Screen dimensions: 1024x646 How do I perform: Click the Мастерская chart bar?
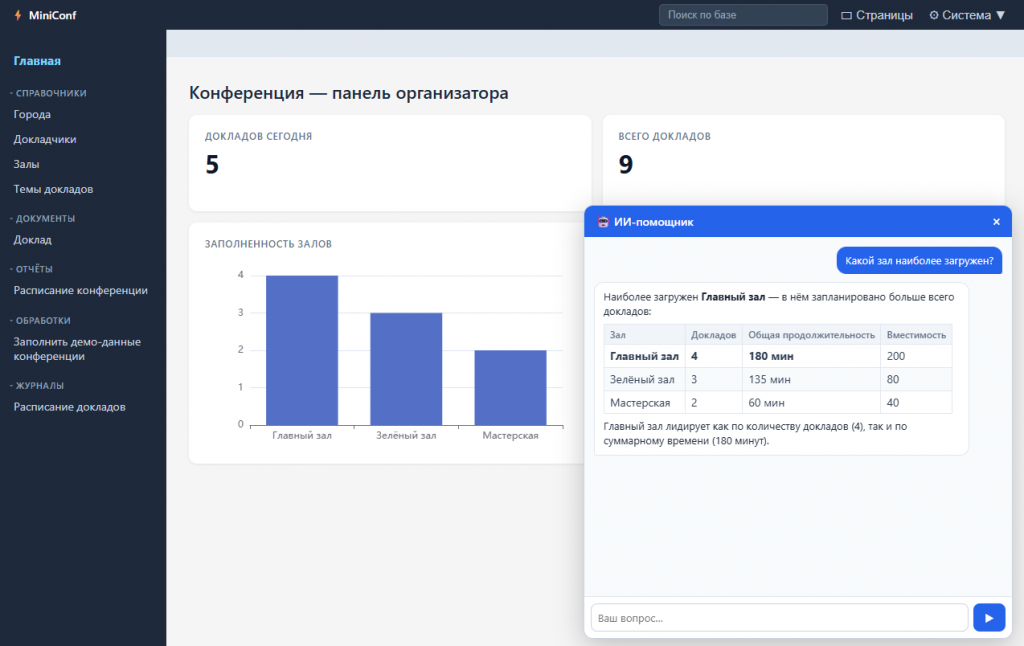coord(510,388)
